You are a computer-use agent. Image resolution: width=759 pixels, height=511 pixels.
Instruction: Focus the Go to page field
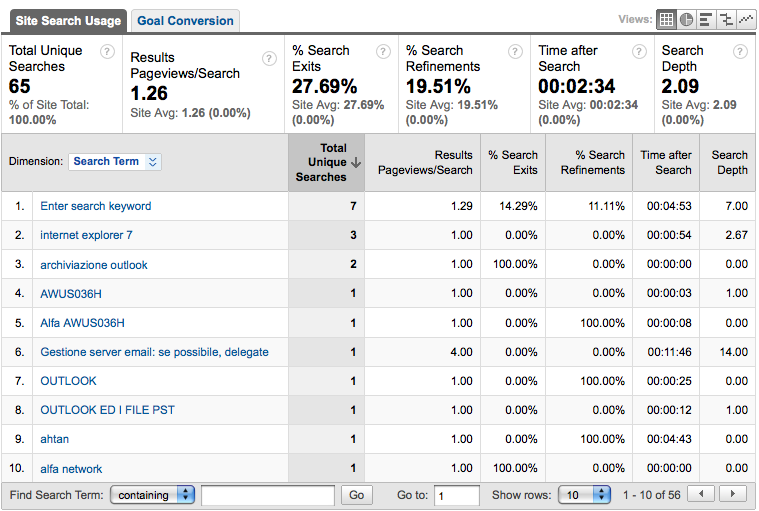[x=456, y=495]
